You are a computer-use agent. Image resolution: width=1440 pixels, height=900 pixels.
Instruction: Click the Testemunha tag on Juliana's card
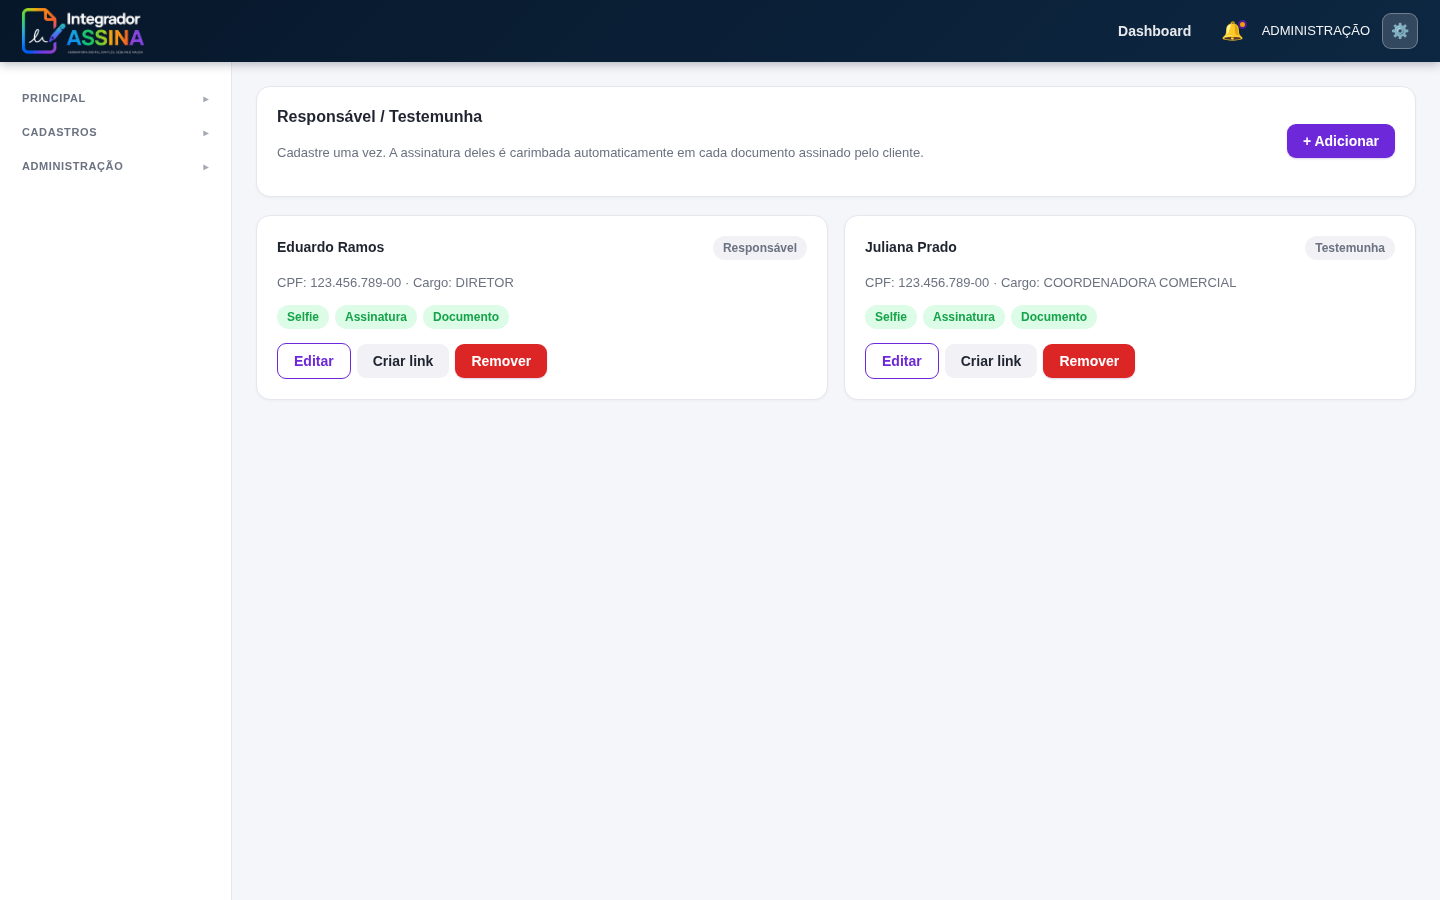point(1350,248)
